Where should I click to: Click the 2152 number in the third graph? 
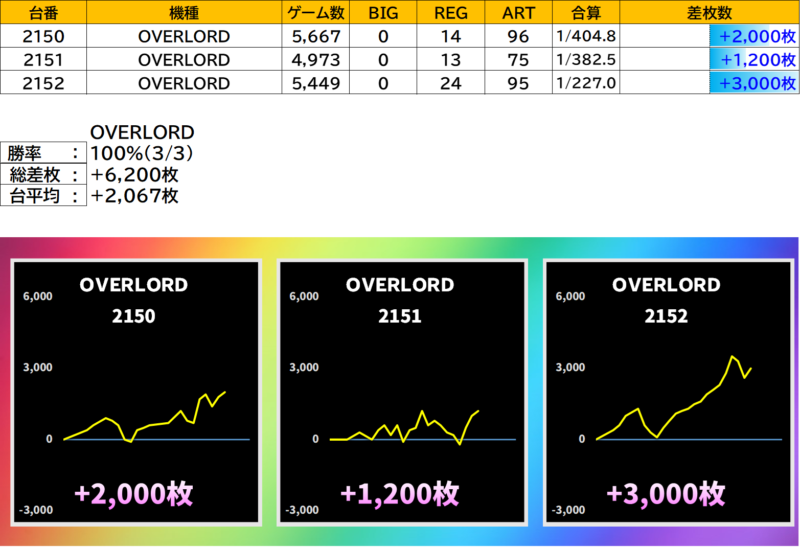click(666, 316)
